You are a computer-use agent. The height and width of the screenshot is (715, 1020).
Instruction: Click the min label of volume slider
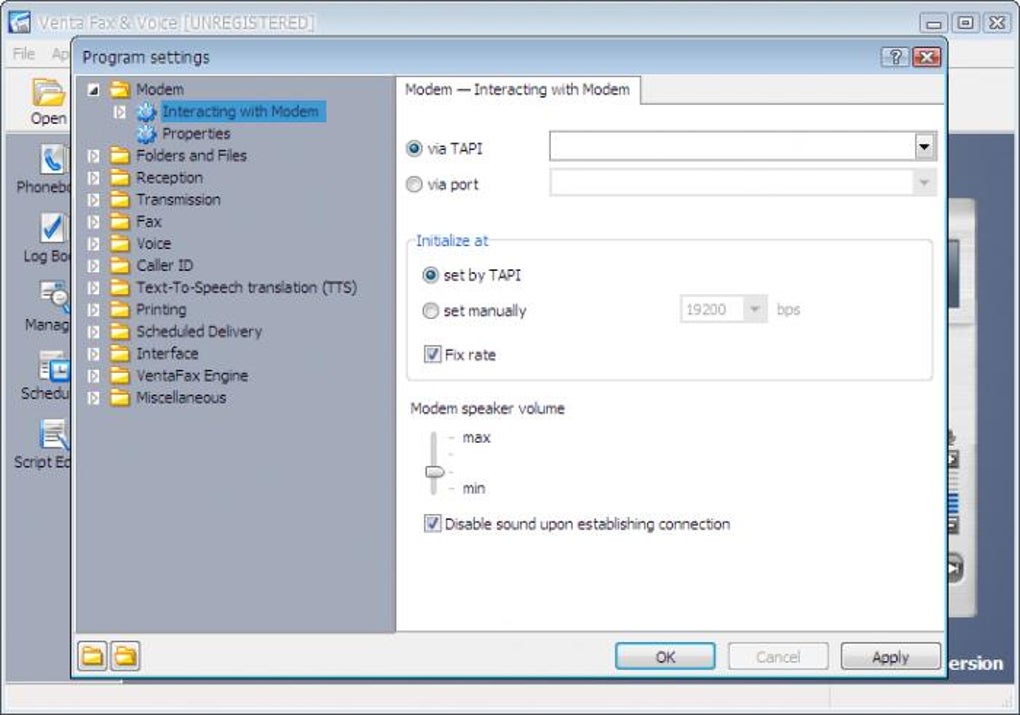[474, 488]
